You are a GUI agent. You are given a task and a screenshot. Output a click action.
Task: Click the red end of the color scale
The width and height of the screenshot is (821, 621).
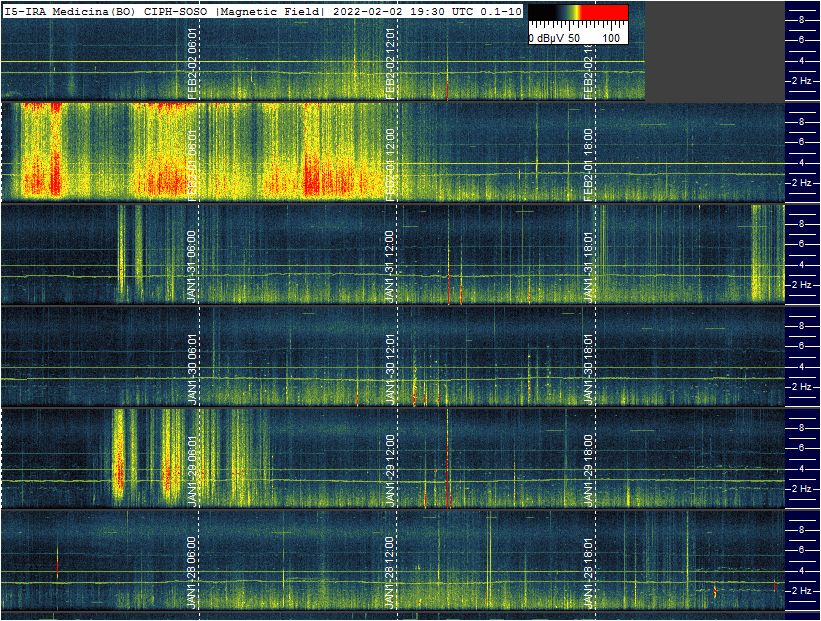612,13
